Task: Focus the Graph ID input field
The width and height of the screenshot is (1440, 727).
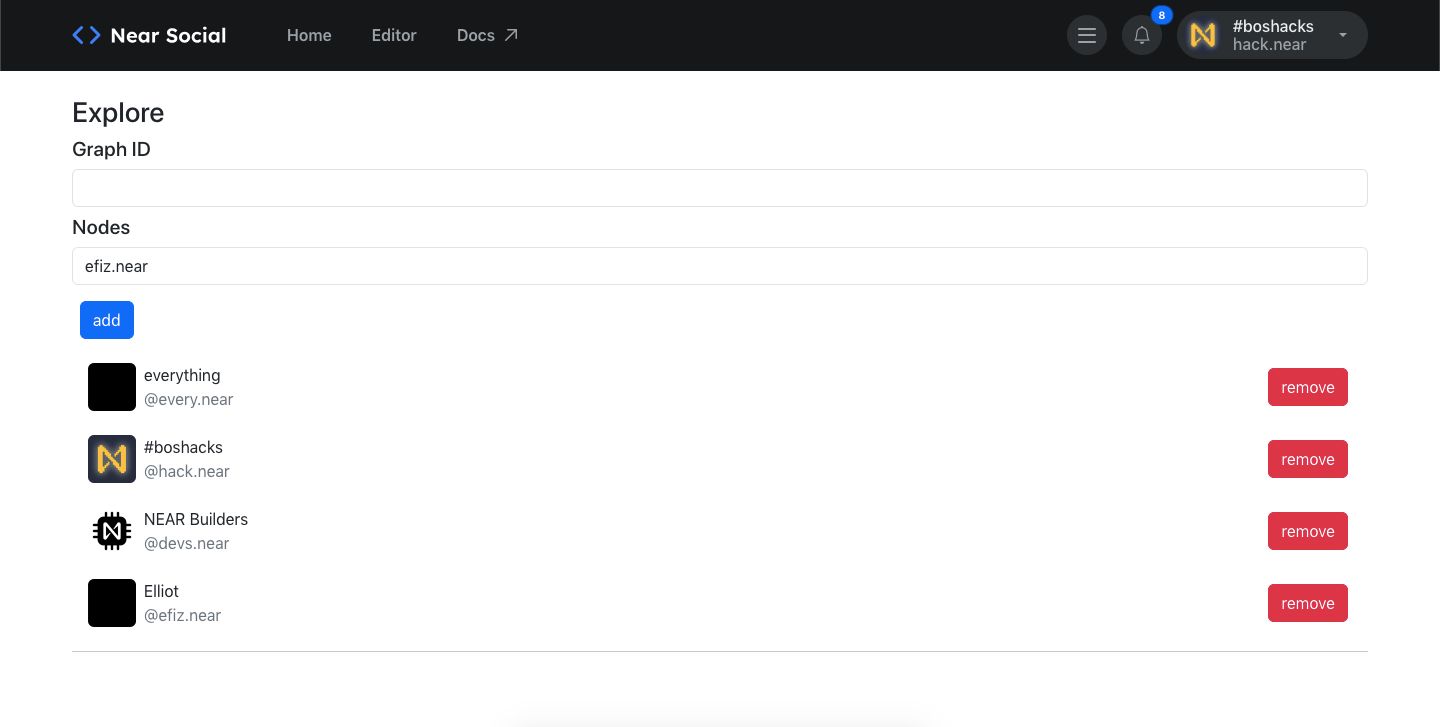Action: click(x=720, y=188)
